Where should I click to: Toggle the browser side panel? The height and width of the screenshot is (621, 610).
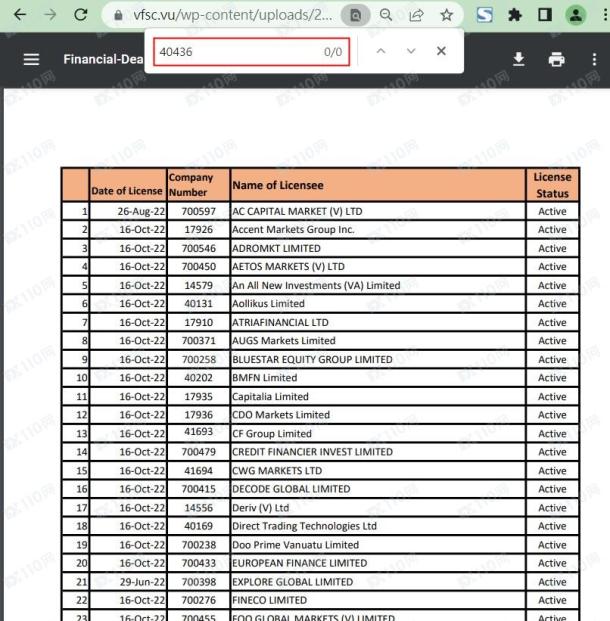(x=545, y=15)
